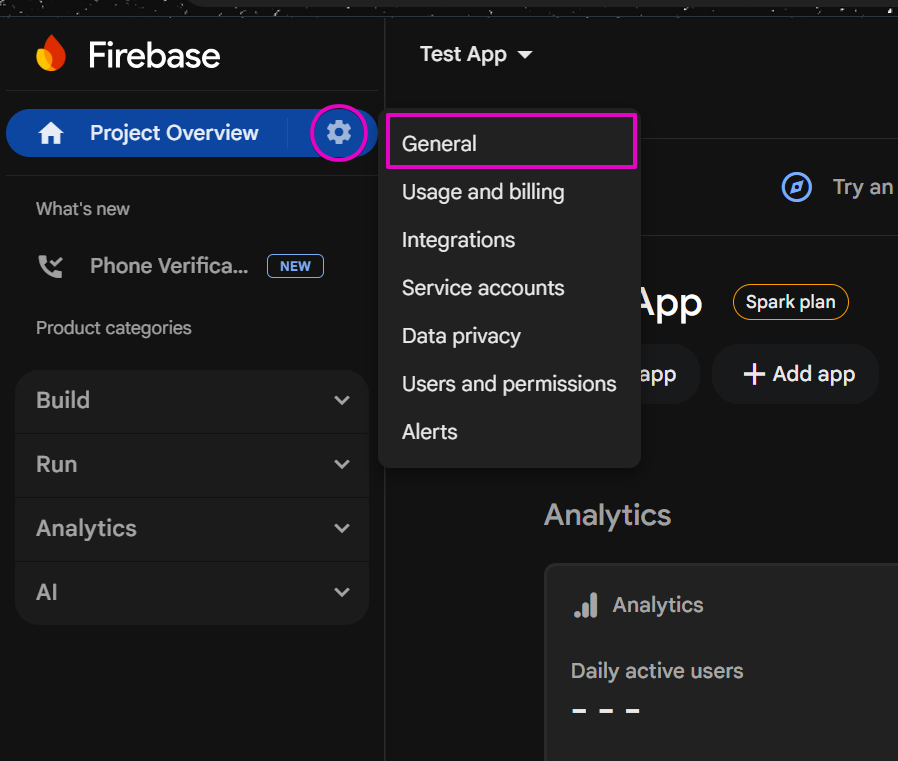Click the Analytics bar chart icon
The image size is (898, 761).
pyautogui.click(x=586, y=605)
